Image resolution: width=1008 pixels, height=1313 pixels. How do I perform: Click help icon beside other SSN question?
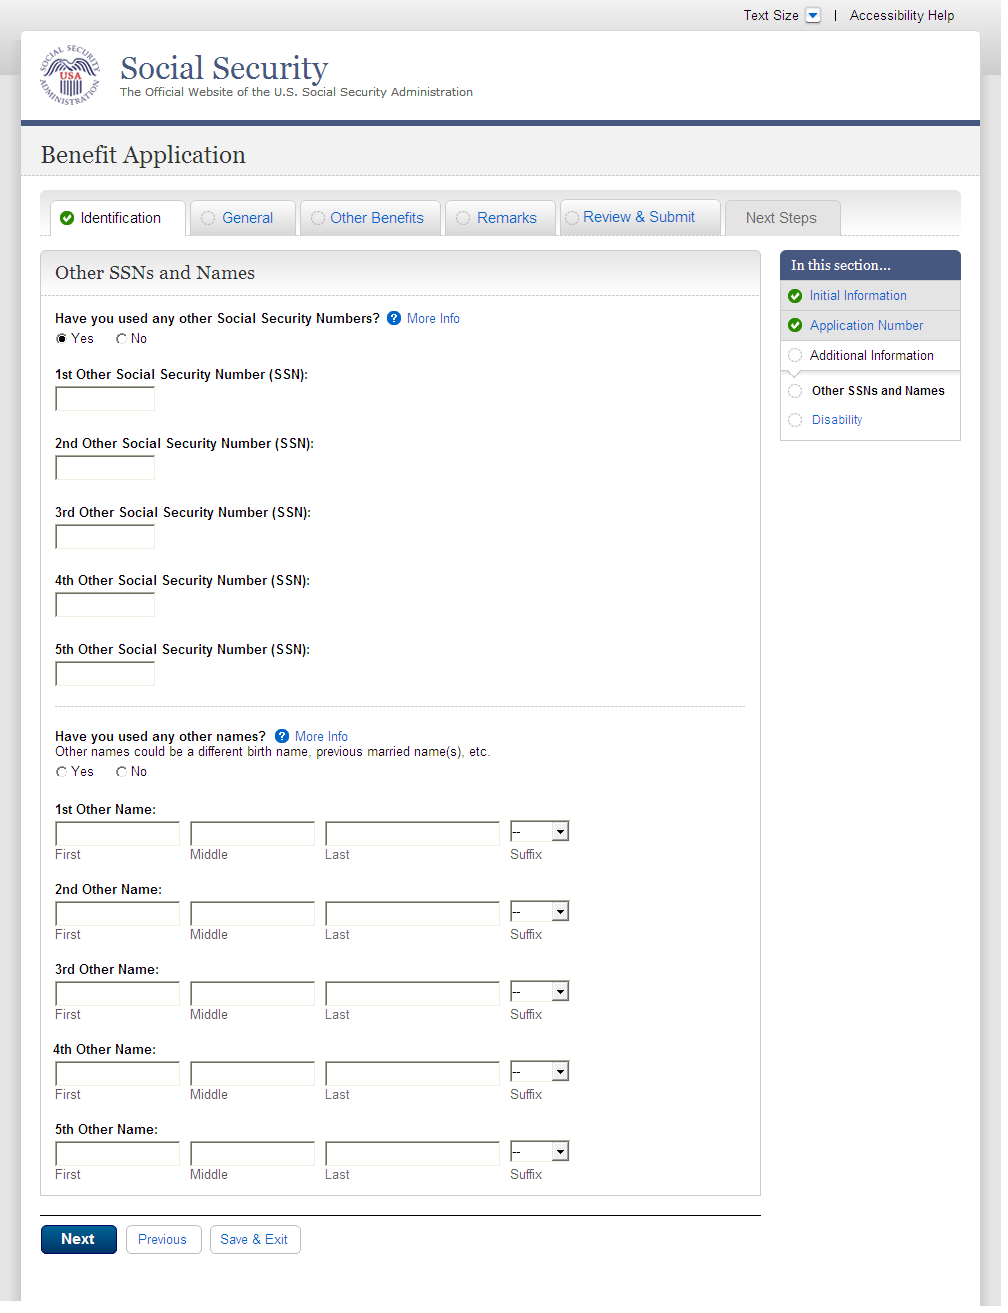coord(394,319)
